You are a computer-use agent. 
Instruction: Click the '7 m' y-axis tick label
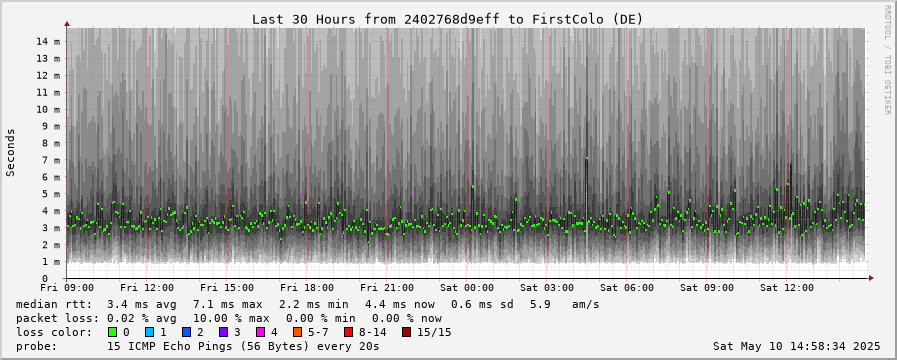(x=51, y=160)
